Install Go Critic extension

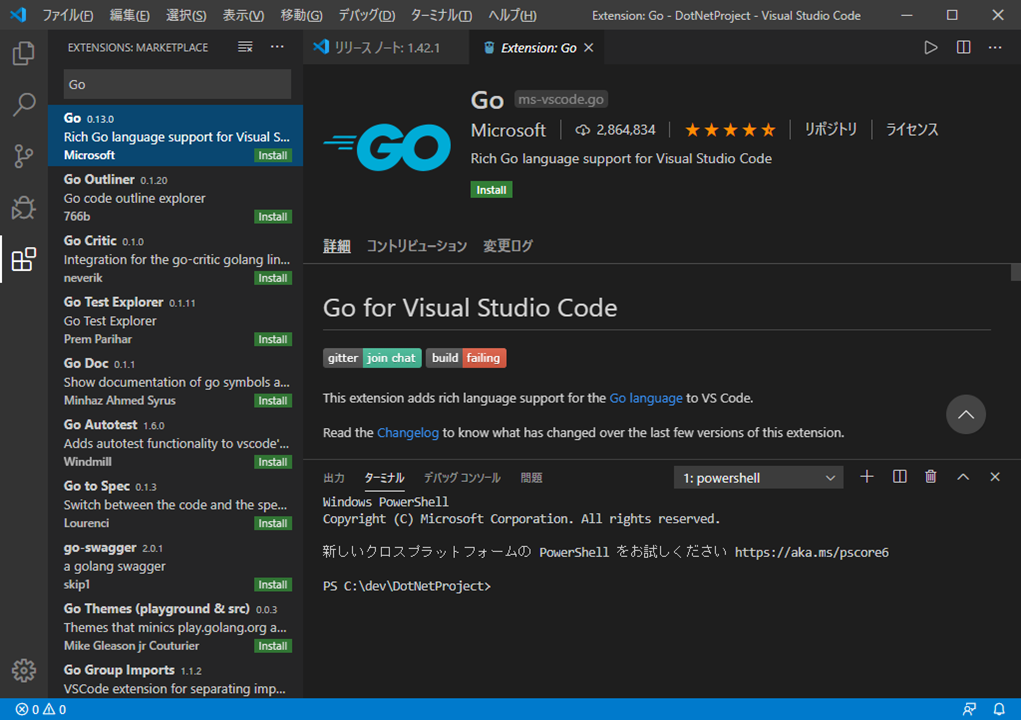tap(273, 278)
